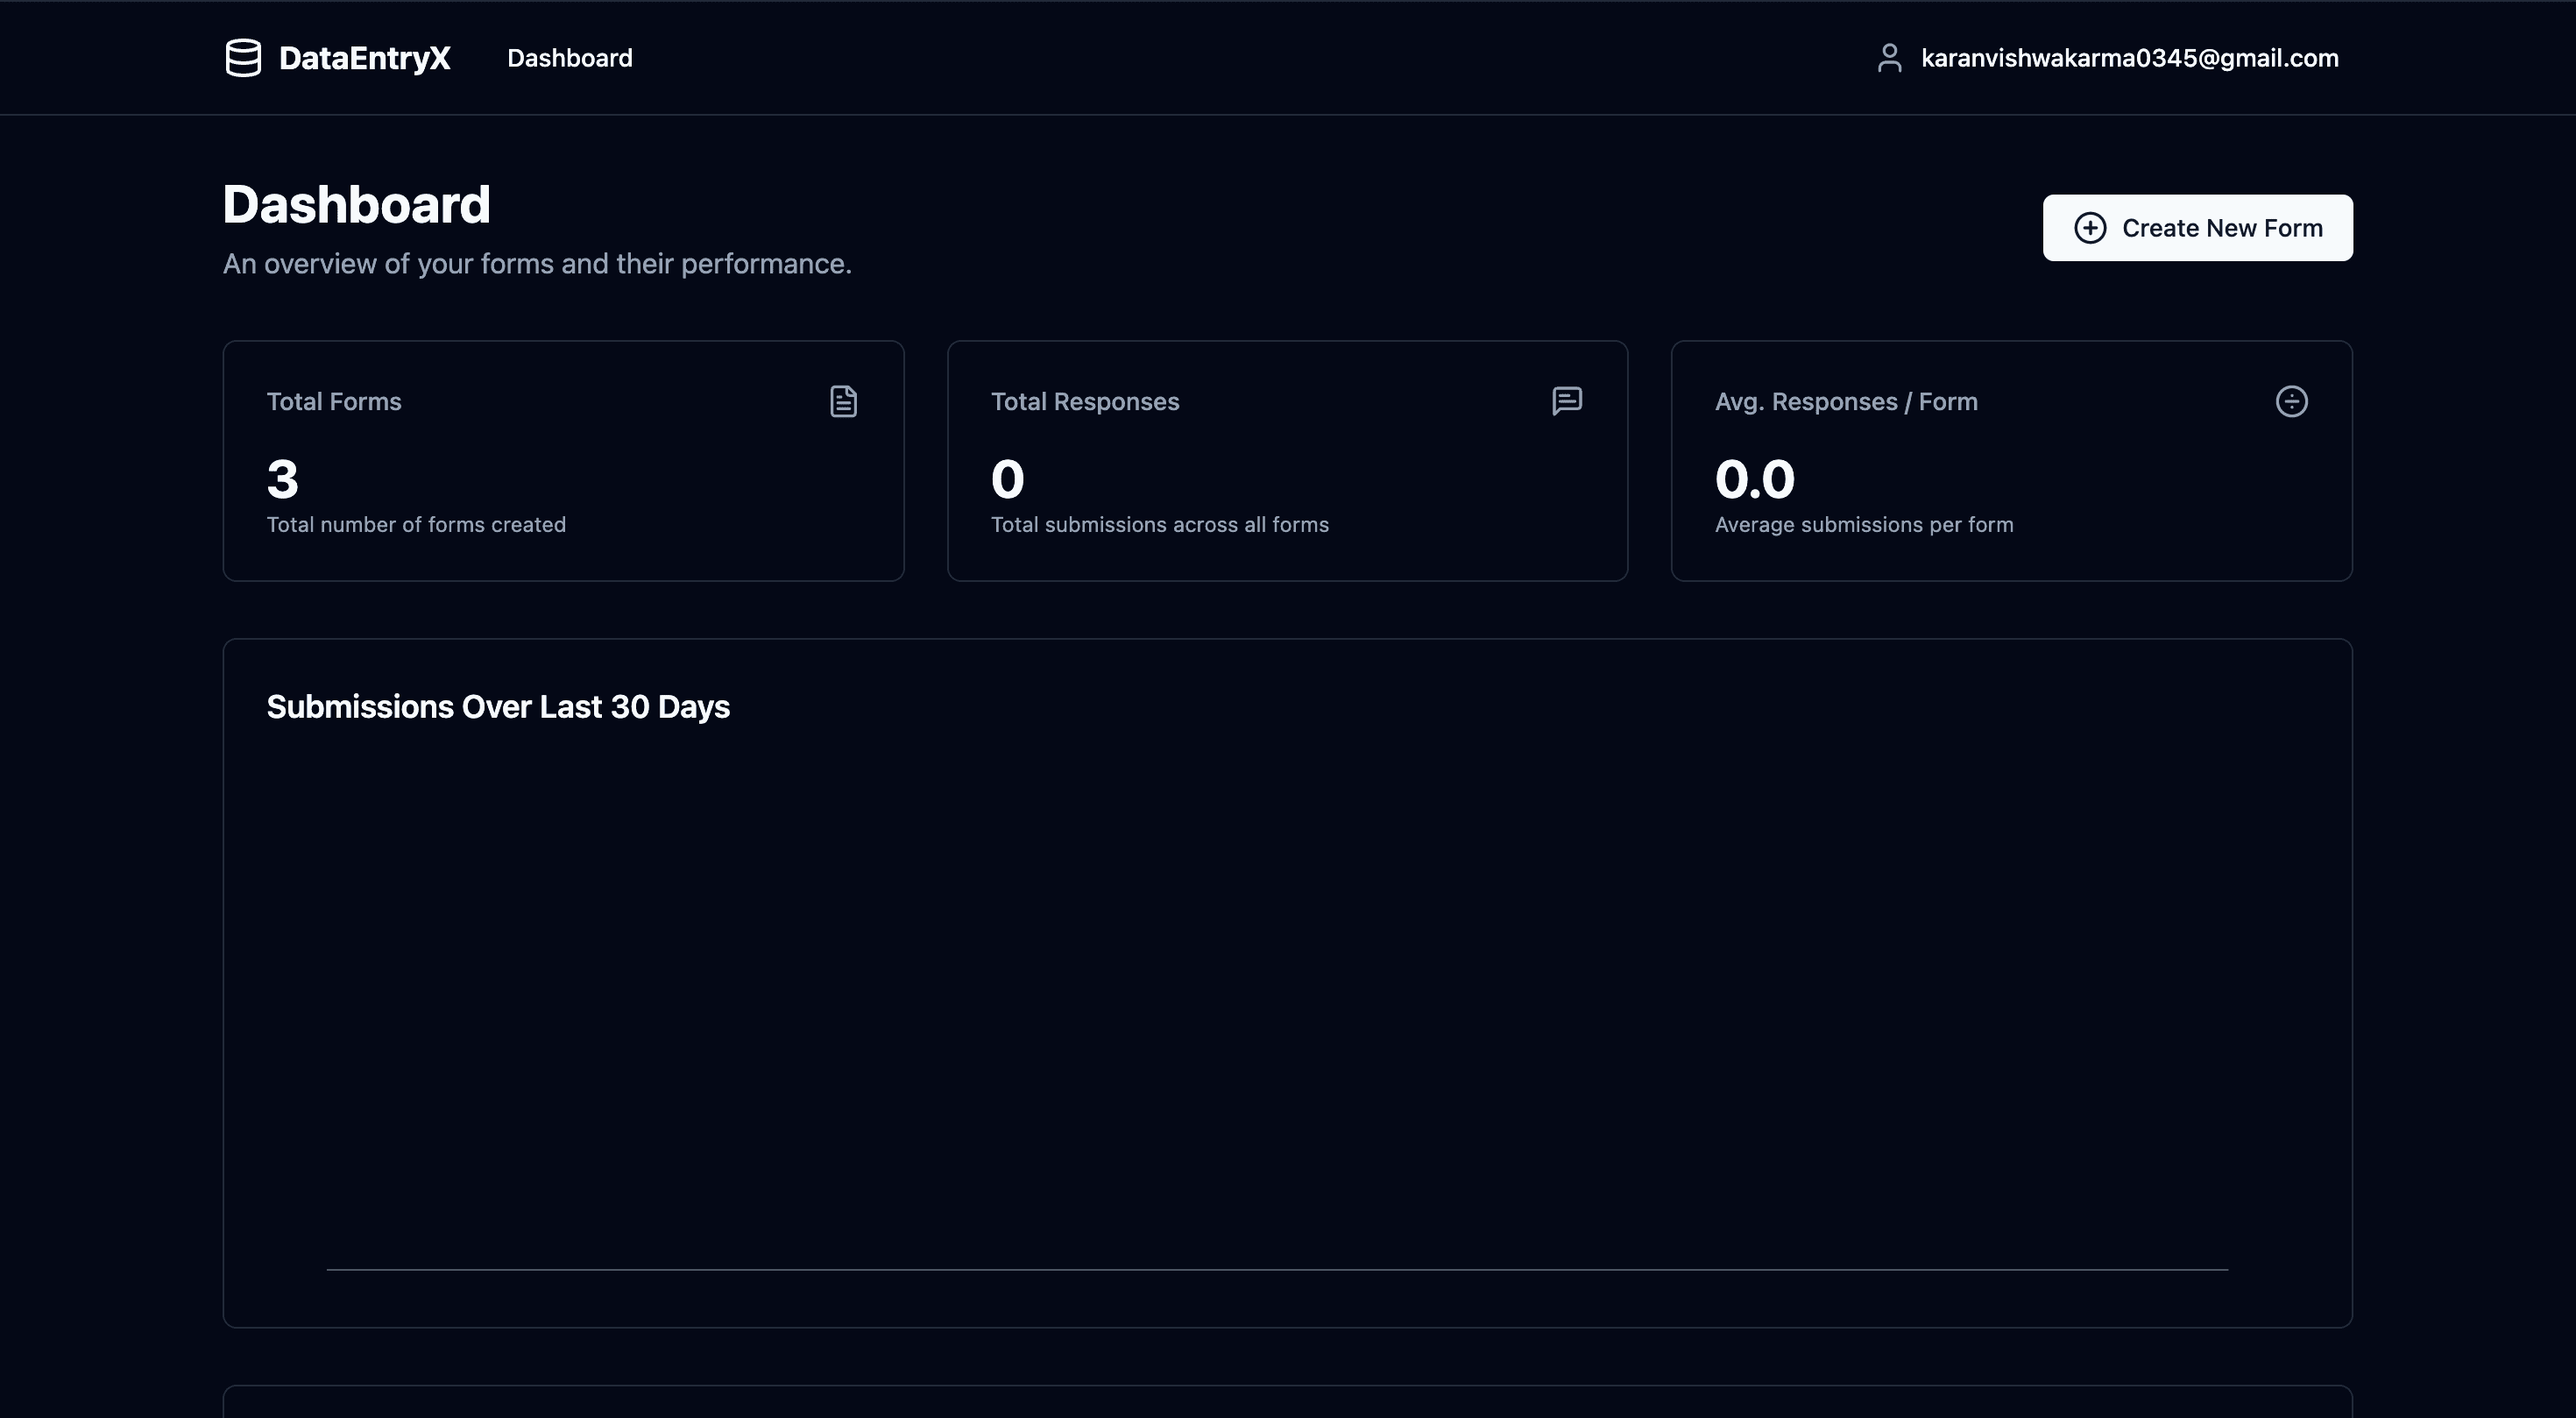Click the submissions chart baseline axis

point(1276,1269)
